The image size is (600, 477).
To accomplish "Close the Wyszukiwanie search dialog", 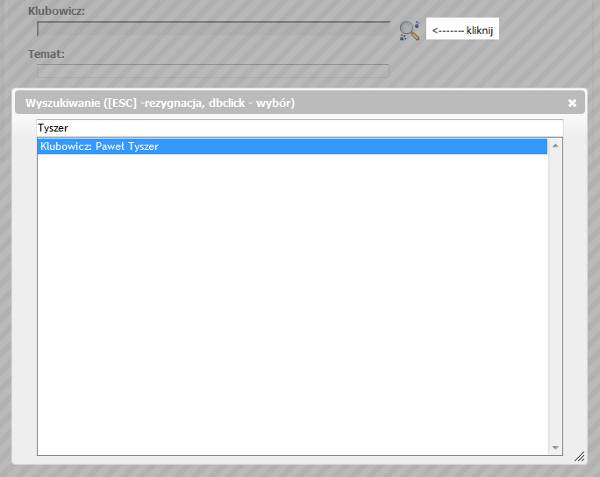I will click(x=572, y=103).
